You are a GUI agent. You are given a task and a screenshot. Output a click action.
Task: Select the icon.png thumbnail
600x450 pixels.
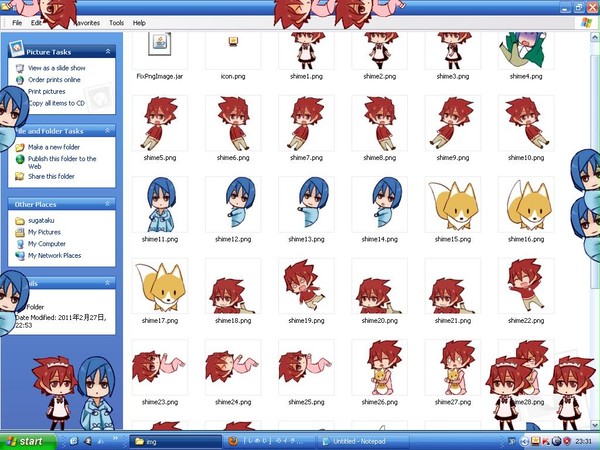point(233,41)
